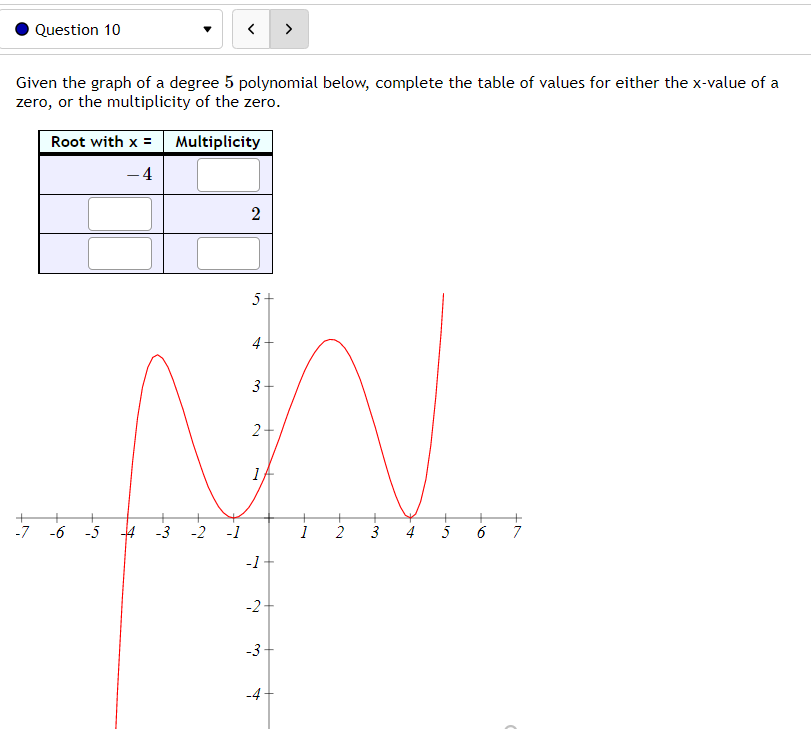Click the Multiplicity column header

[x=217, y=142]
